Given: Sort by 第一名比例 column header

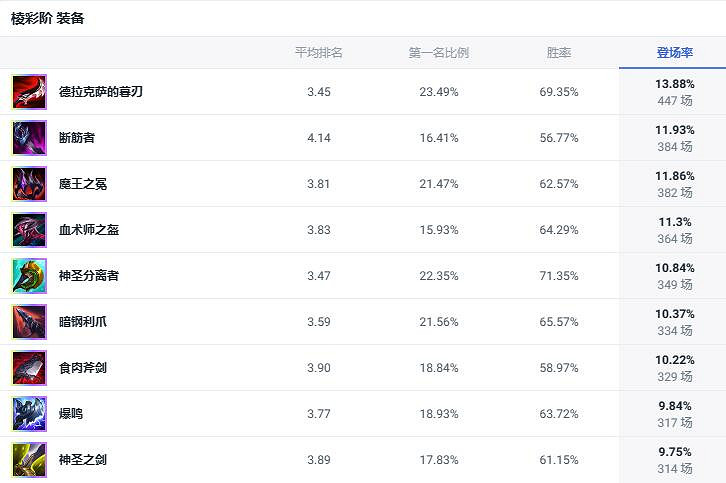Looking at the screenshot, I should [438, 53].
